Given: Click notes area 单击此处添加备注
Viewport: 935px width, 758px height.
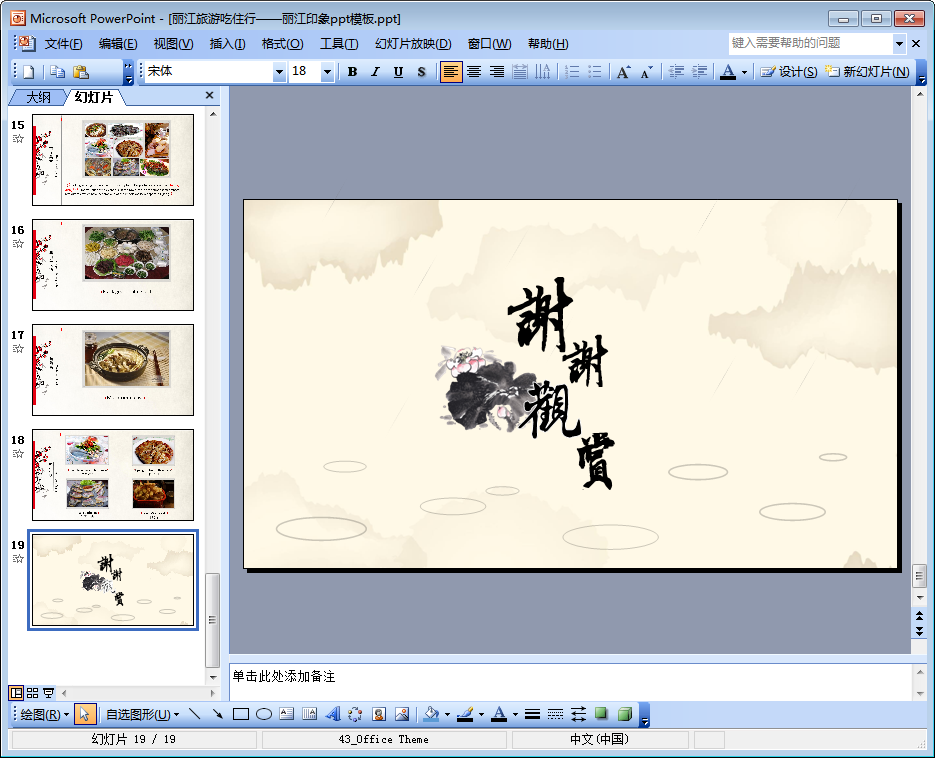Looking at the screenshot, I should pos(283,676).
